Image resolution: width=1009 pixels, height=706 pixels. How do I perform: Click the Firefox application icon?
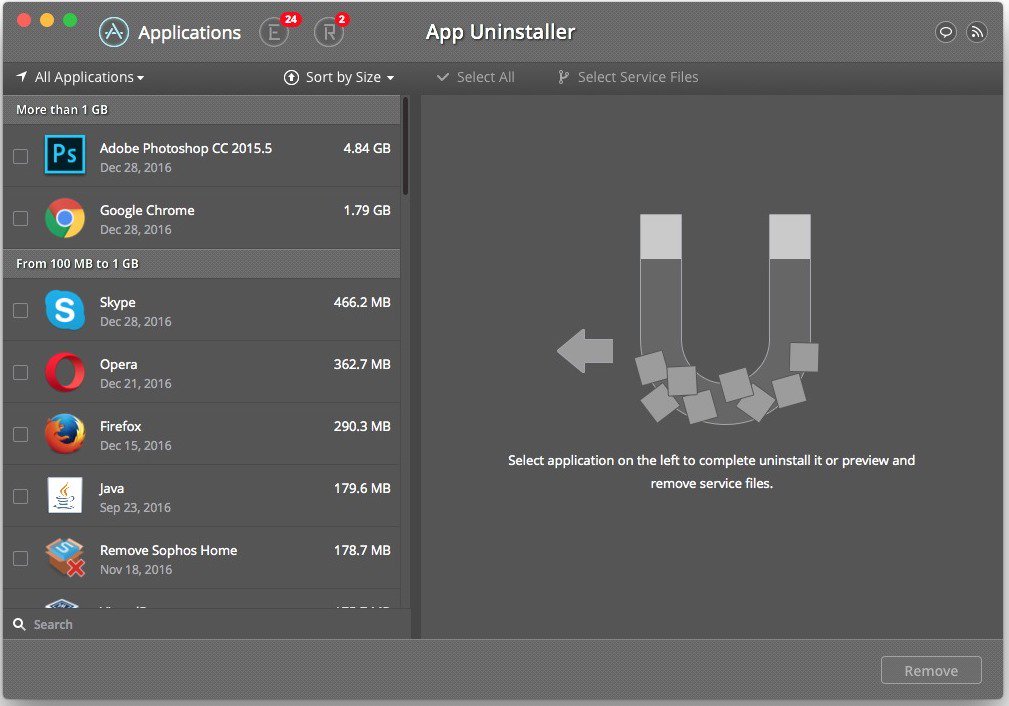pos(65,435)
